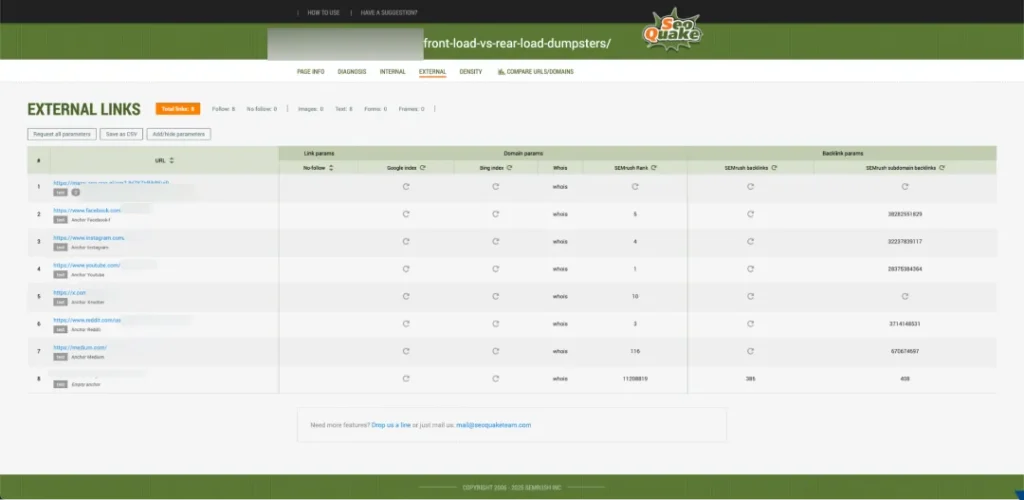Sort the table by No-follow column
This screenshot has height=500, width=1024.
331,168
